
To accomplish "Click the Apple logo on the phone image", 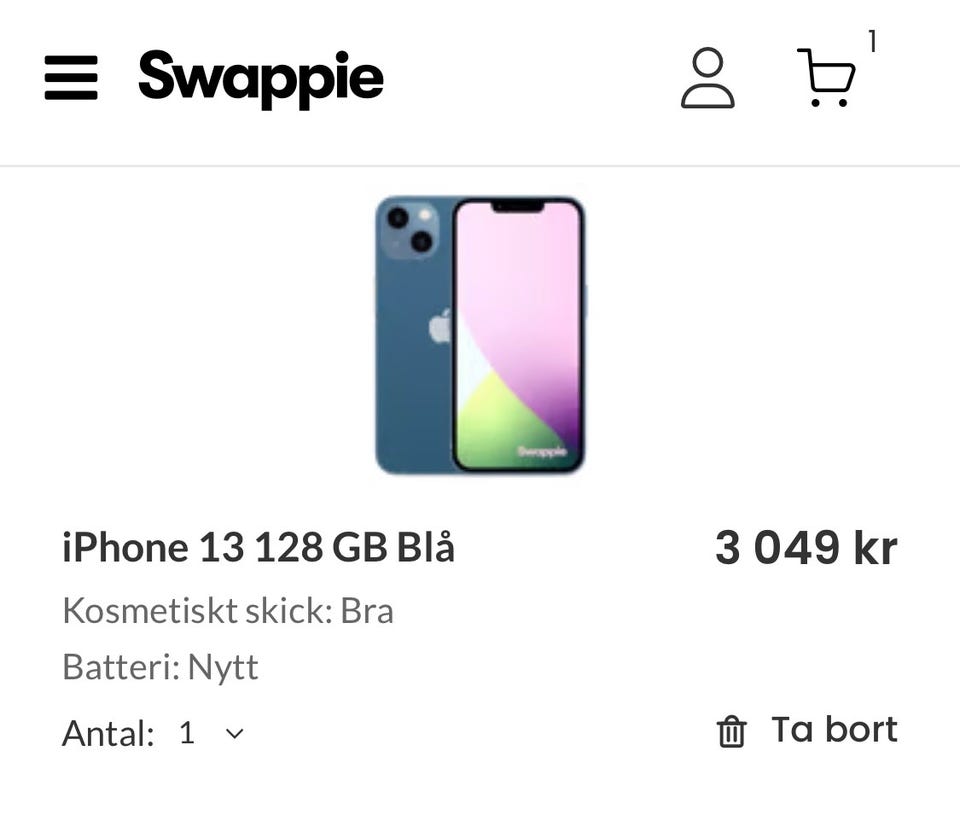I will coord(440,326).
